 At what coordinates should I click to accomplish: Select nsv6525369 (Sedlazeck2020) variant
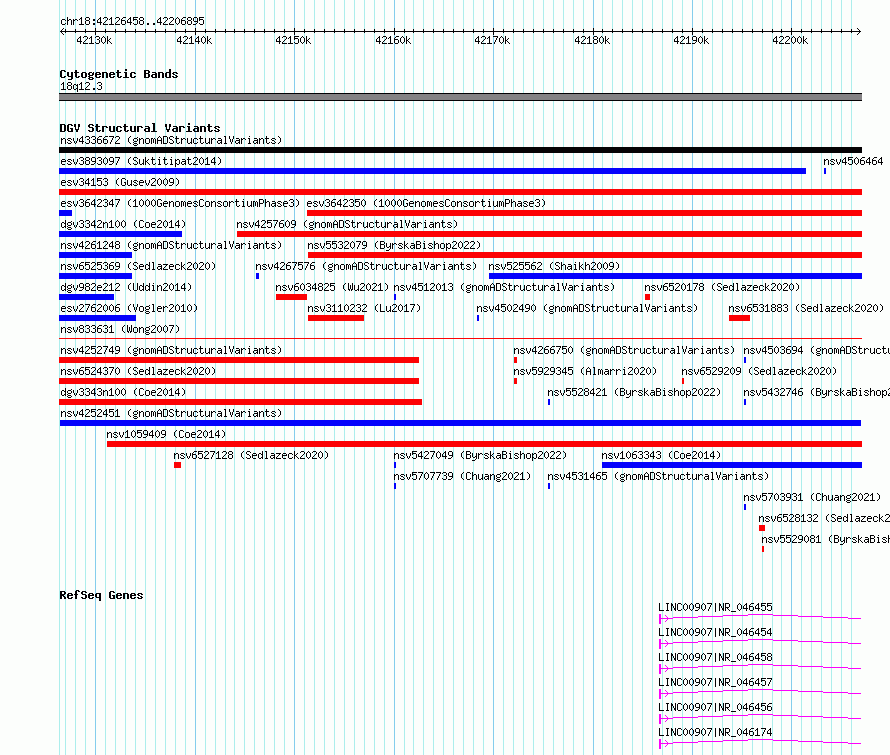click(x=95, y=276)
